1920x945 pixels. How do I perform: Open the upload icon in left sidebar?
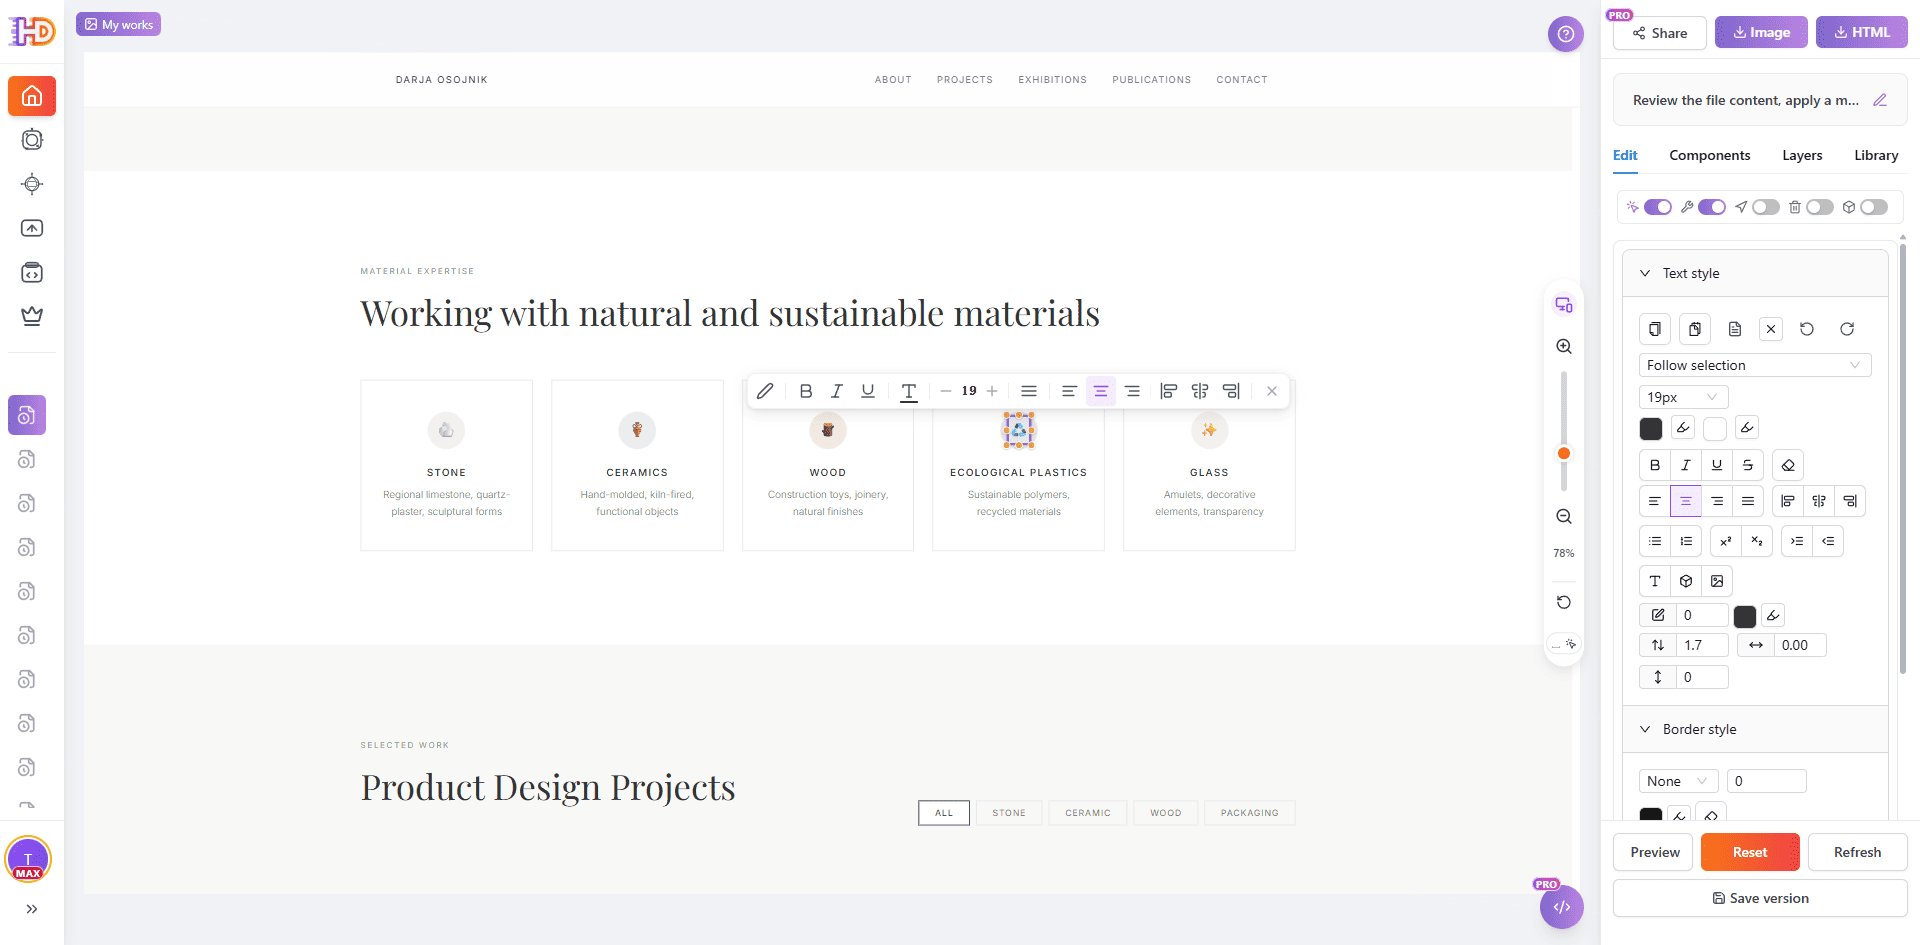coord(32,228)
